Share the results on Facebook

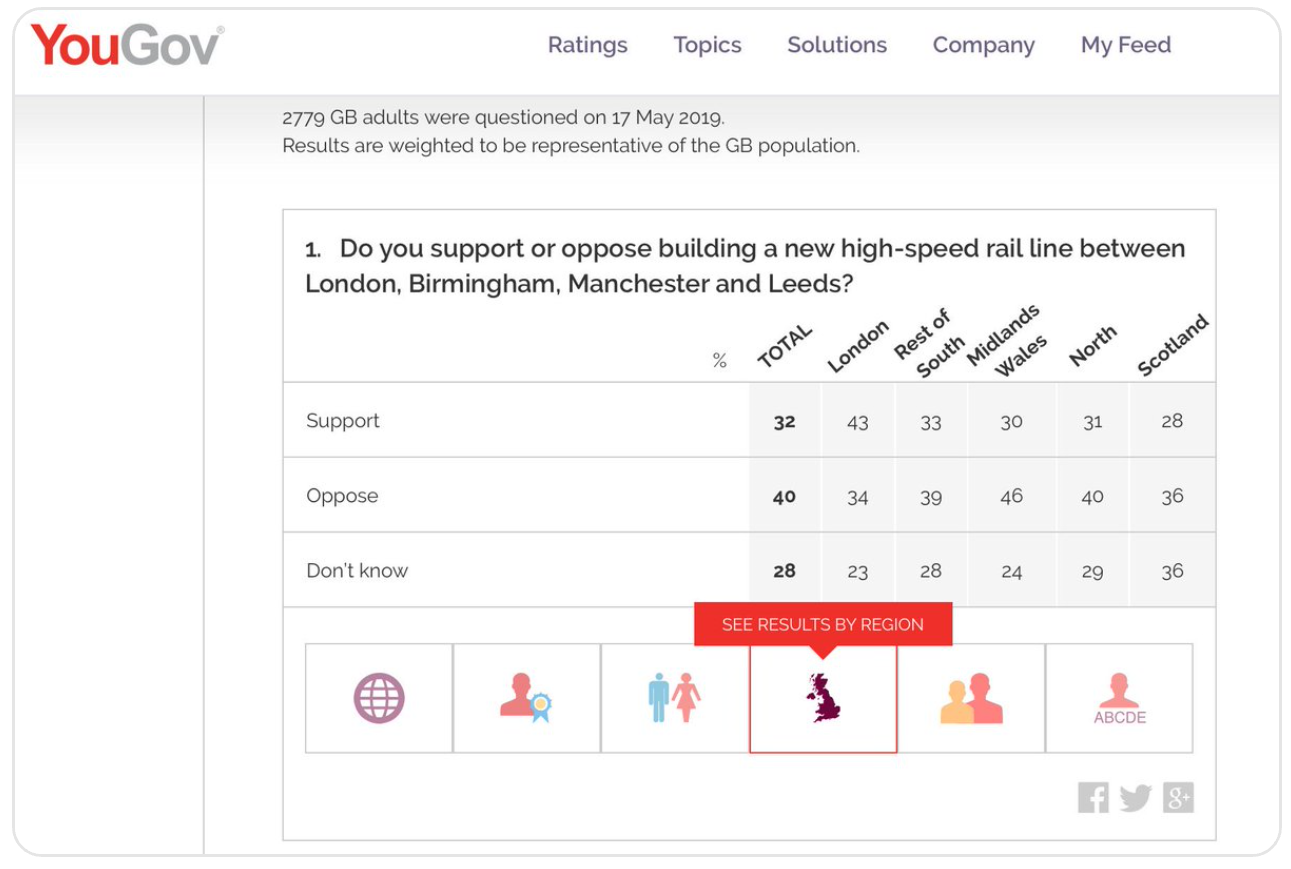tap(1095, 799)
